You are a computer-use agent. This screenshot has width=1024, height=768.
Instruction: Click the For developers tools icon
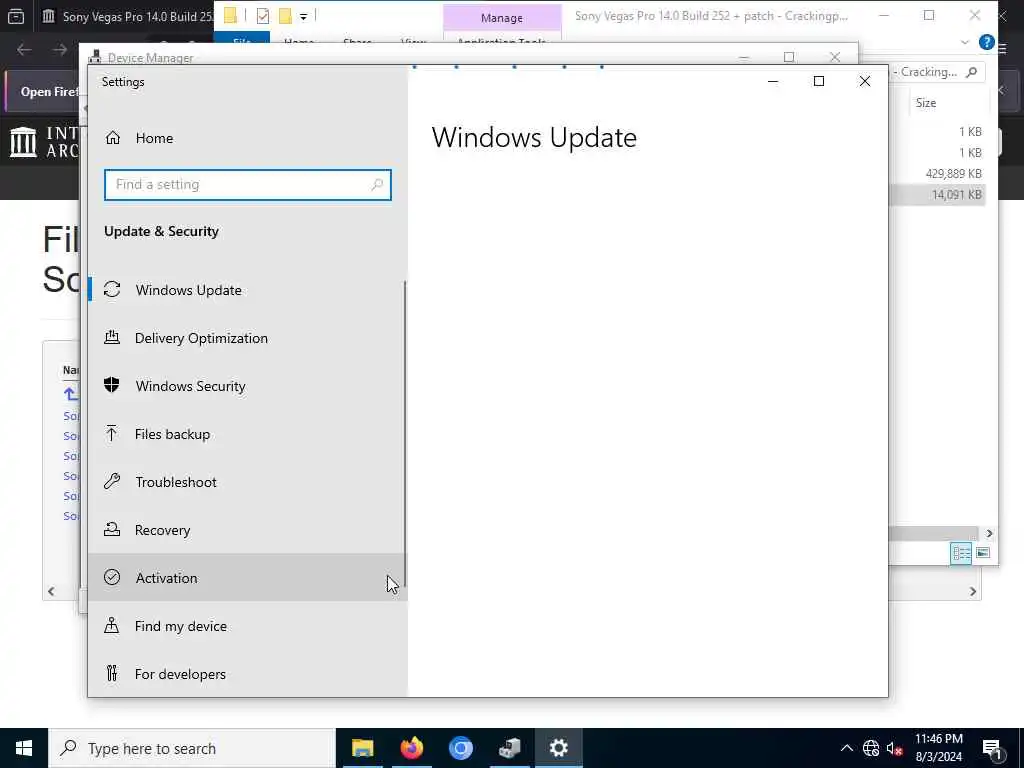[112, 673]
